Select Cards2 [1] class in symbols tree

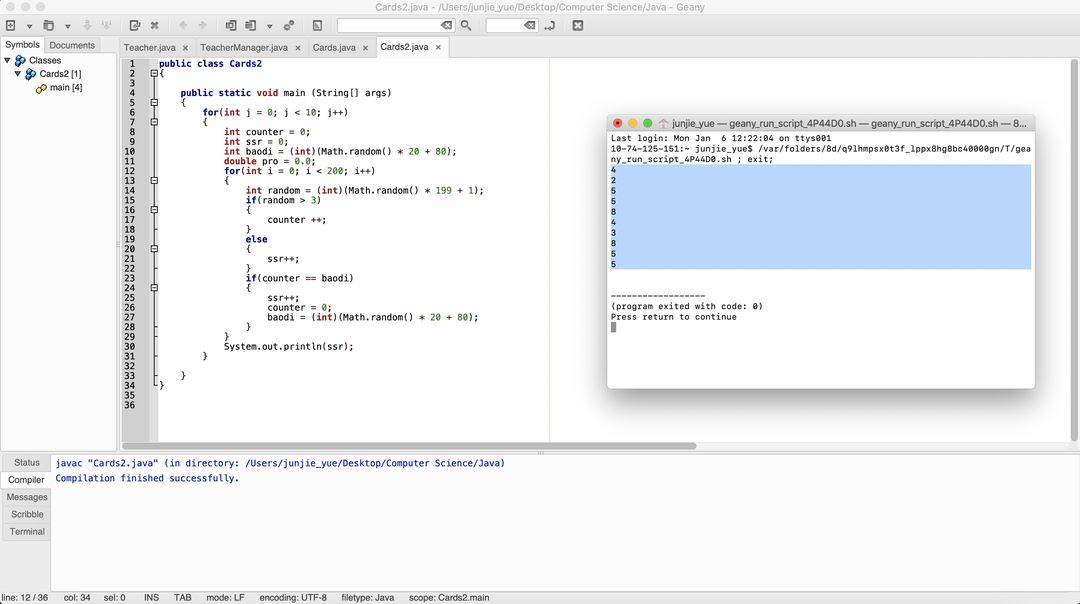[x=60, y=74]
